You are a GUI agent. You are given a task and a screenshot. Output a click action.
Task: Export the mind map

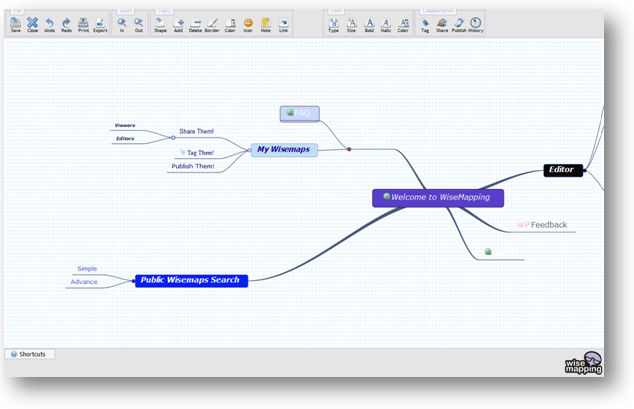(x=100, y=25)
